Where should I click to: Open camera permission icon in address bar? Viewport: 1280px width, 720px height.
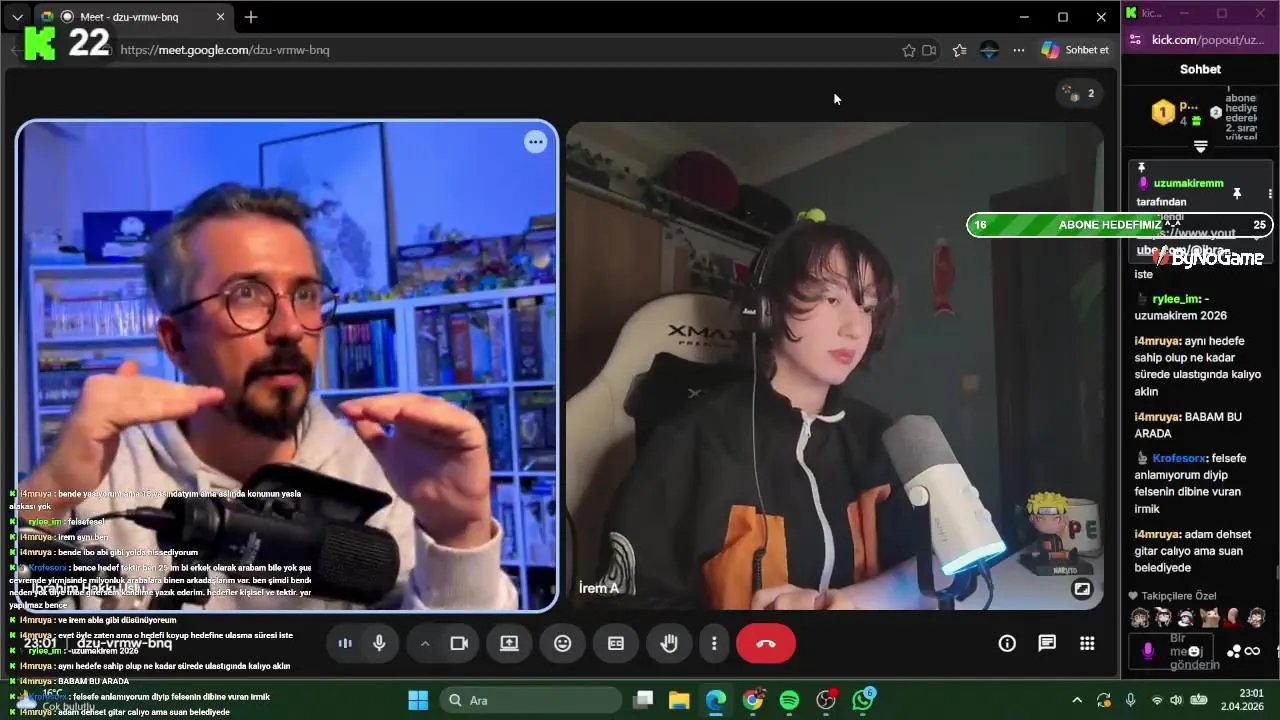929,50
